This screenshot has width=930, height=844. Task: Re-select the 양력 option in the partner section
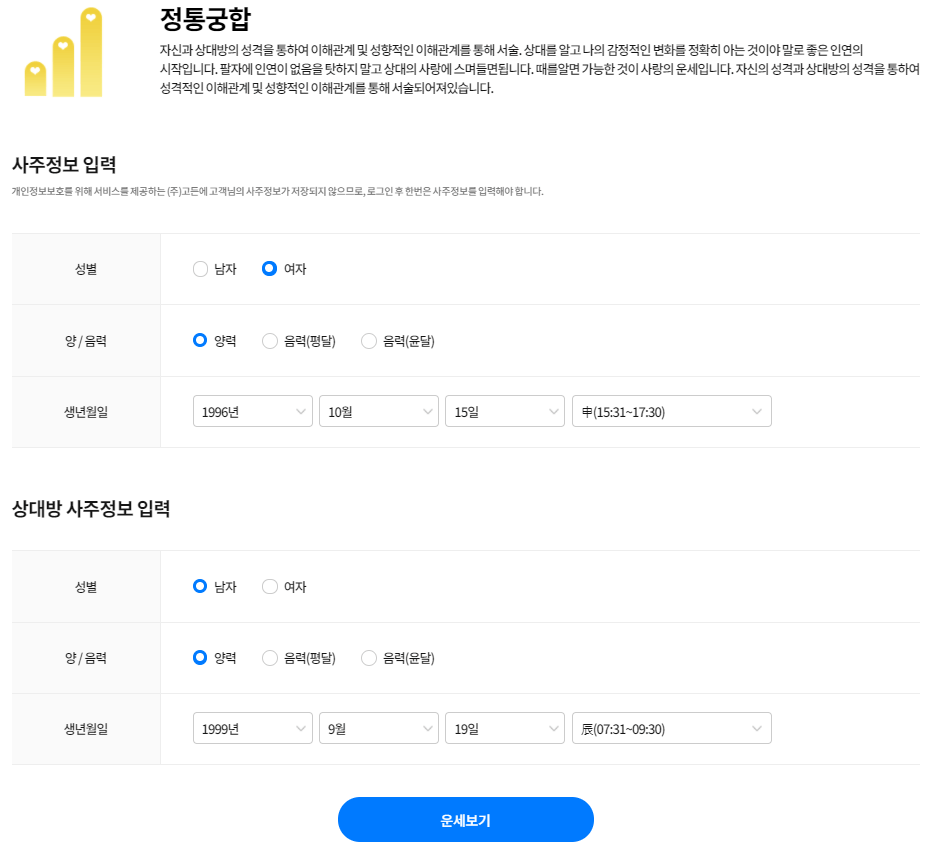coord(200,657)
